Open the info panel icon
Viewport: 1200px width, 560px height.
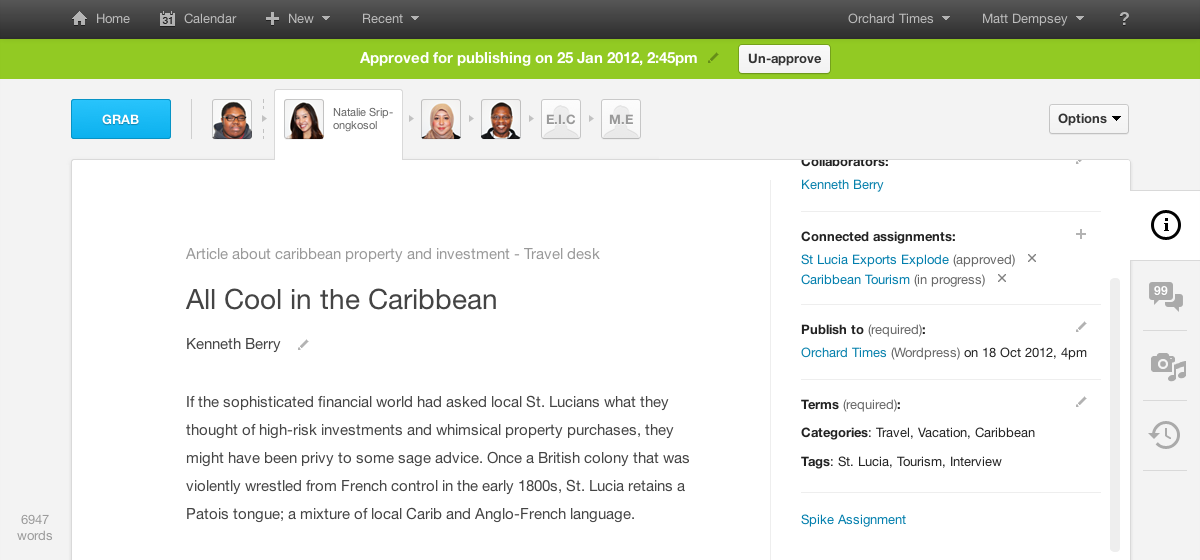point(1165,225)
